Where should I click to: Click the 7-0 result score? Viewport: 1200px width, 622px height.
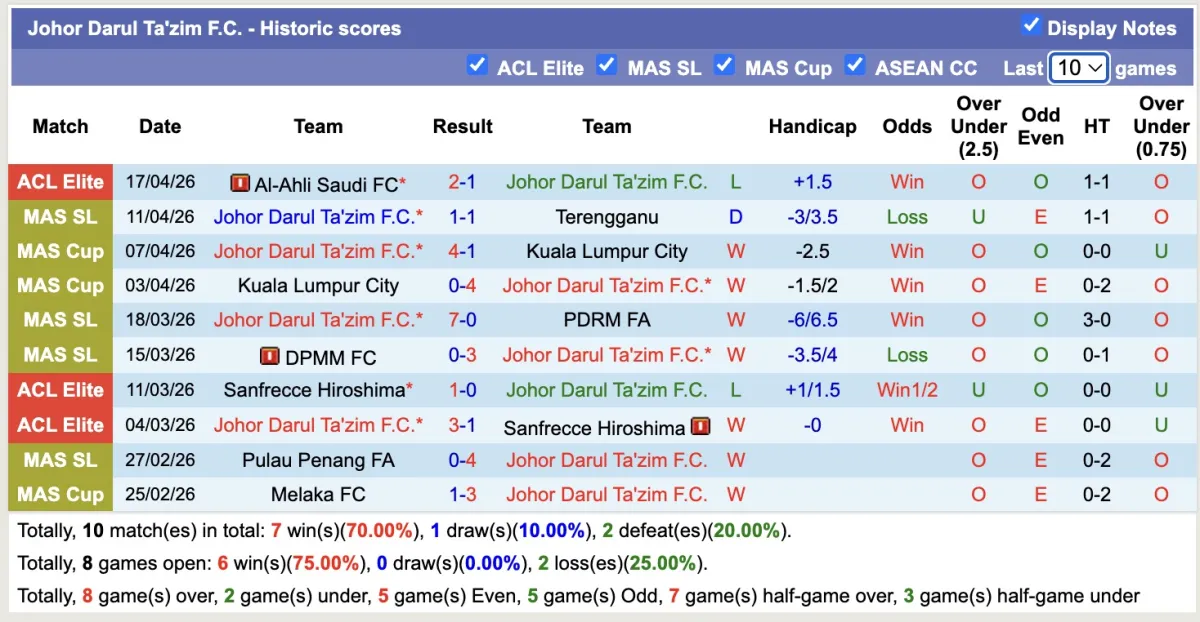click(462, 320)
